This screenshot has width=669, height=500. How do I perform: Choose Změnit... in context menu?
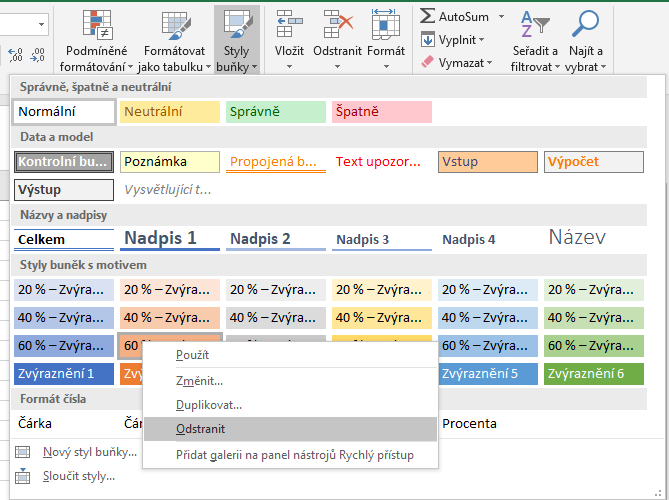coord(290,381)
